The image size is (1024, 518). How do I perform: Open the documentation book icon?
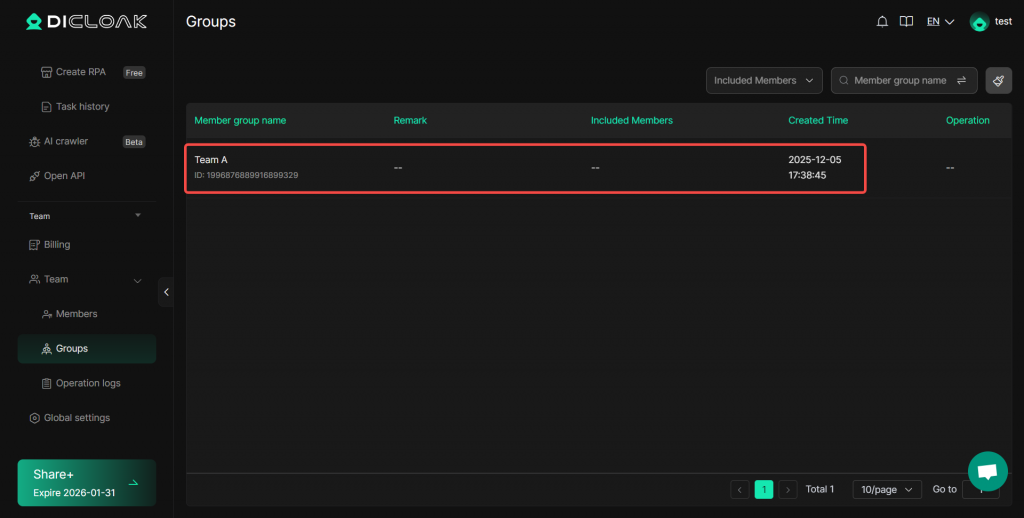click(x=906, y=22)
